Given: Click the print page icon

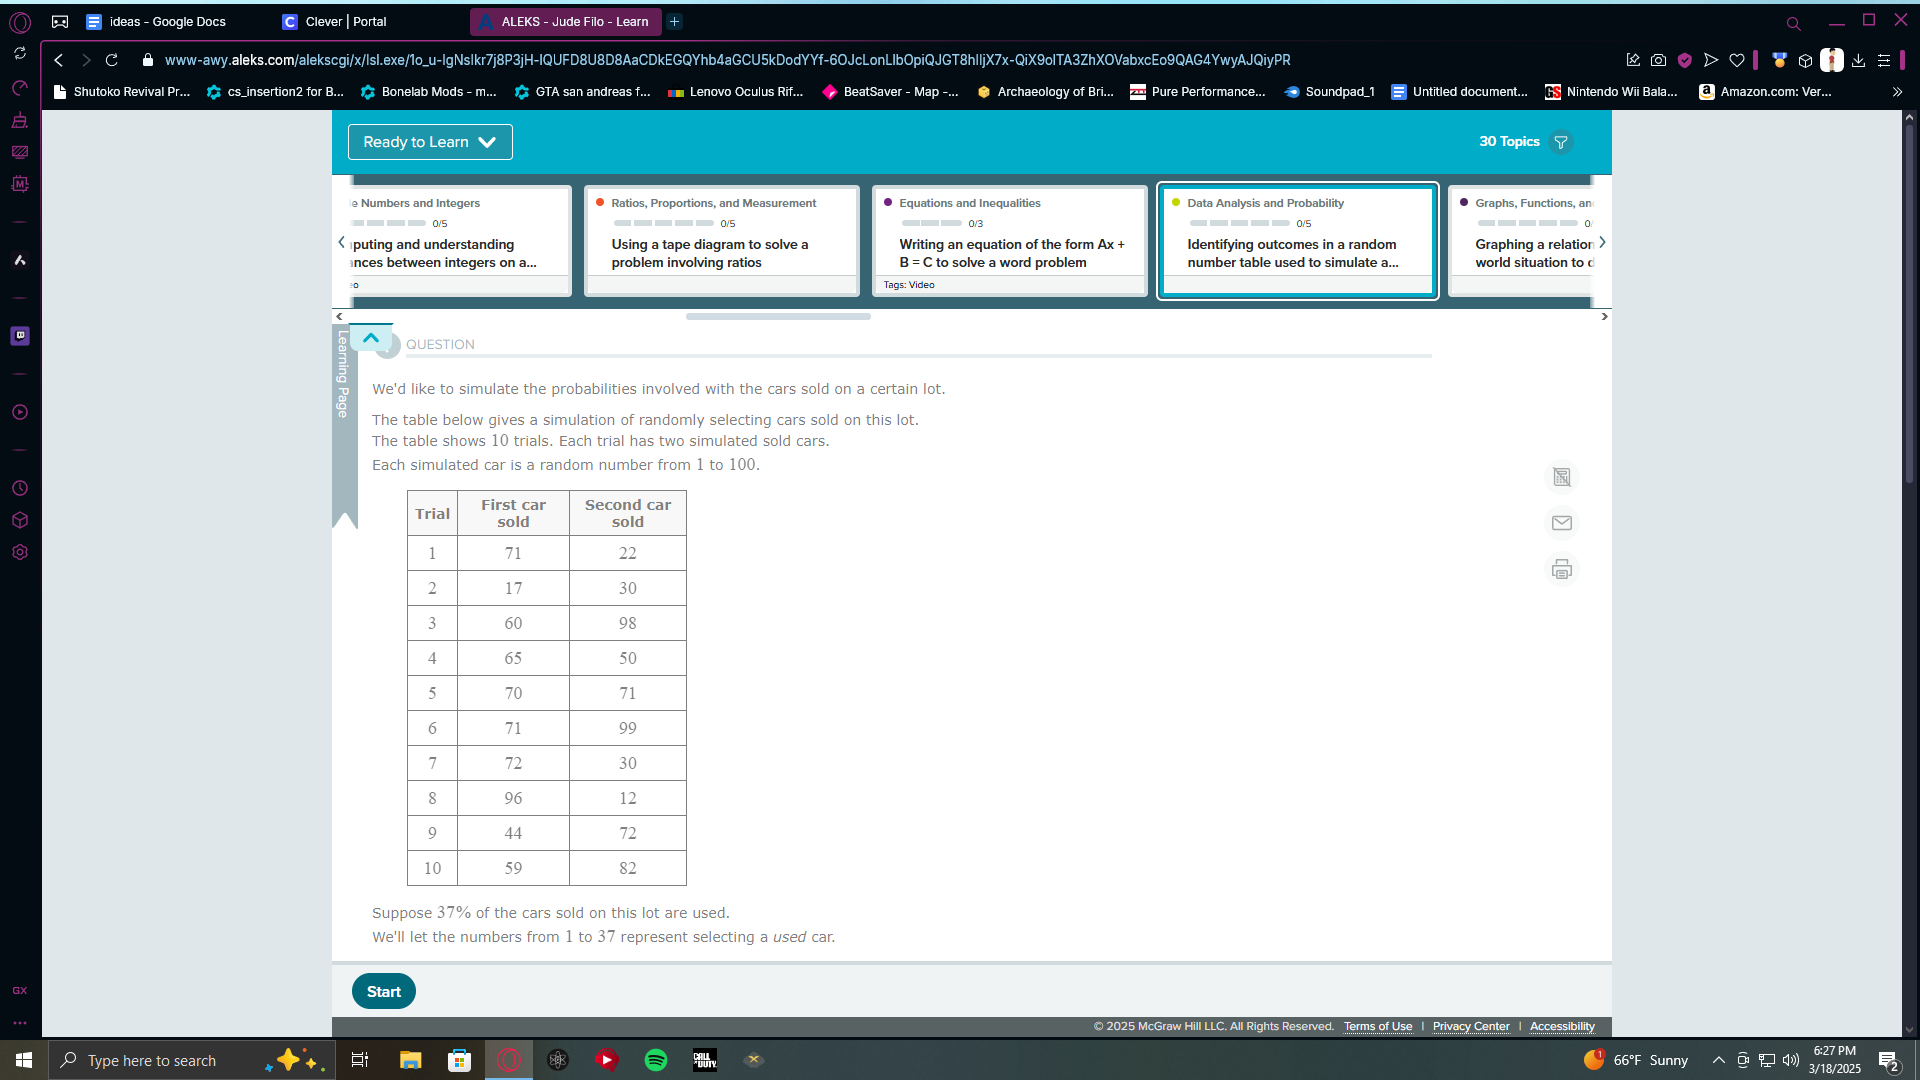Looking at the screenshot, I should (1562, 570).
